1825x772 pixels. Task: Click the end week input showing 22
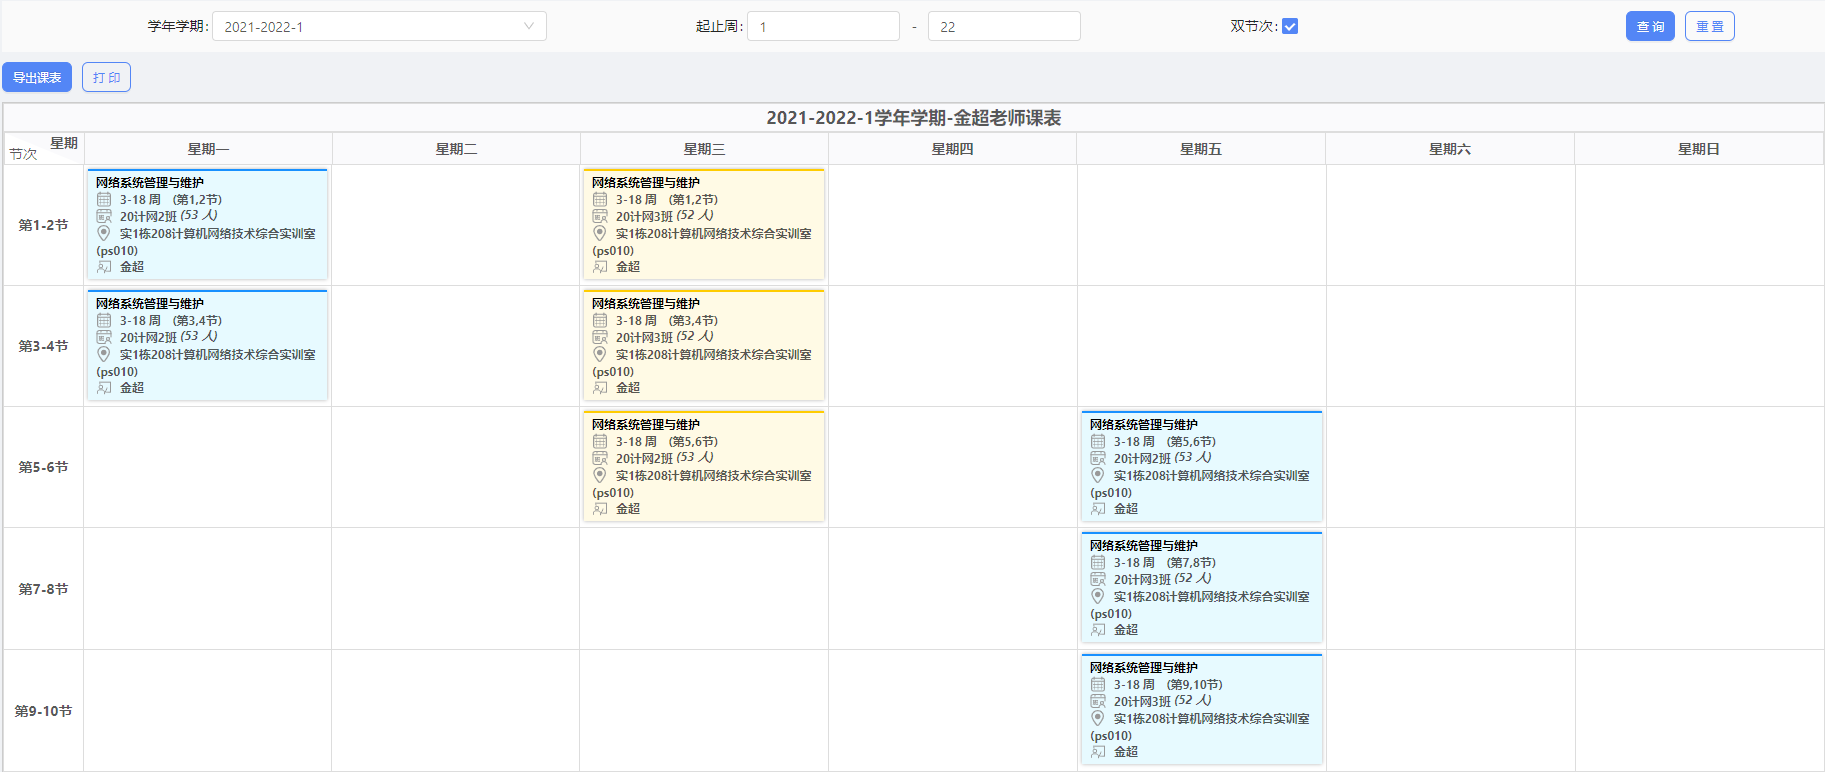click(x=1004, y=26)
